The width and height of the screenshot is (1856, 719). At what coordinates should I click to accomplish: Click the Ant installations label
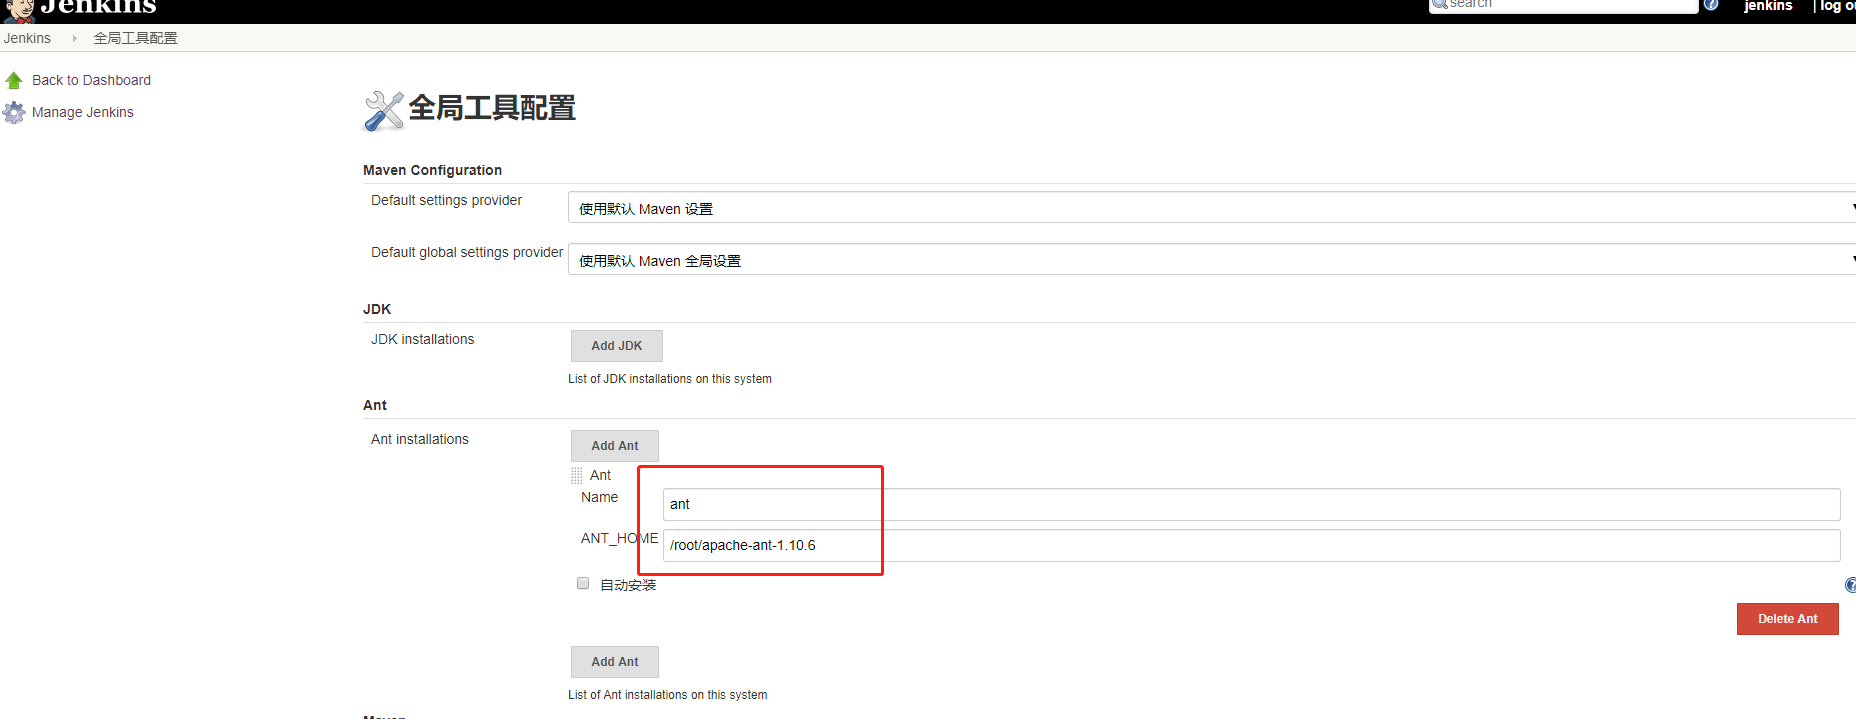tap(419, 439)
